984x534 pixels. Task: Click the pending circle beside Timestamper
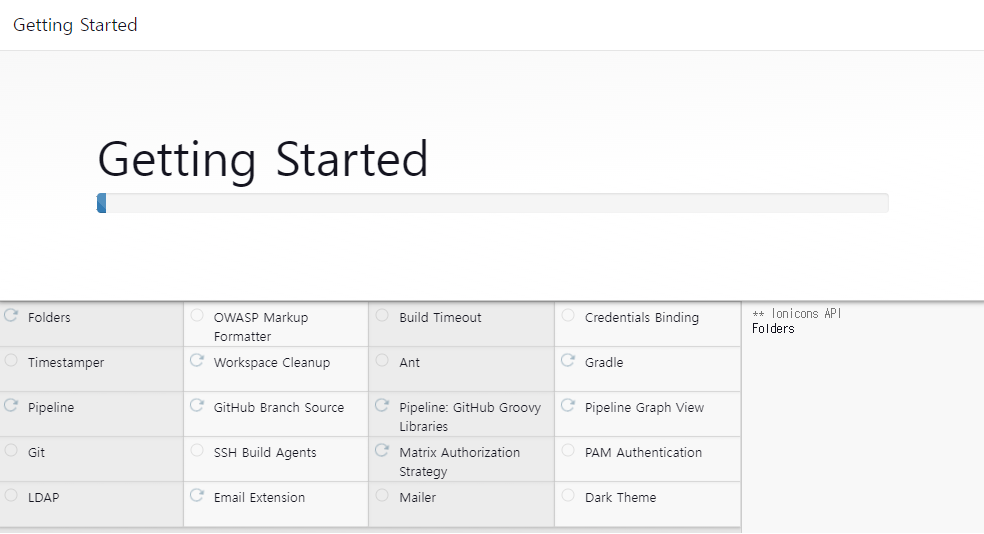click(11, 361)
